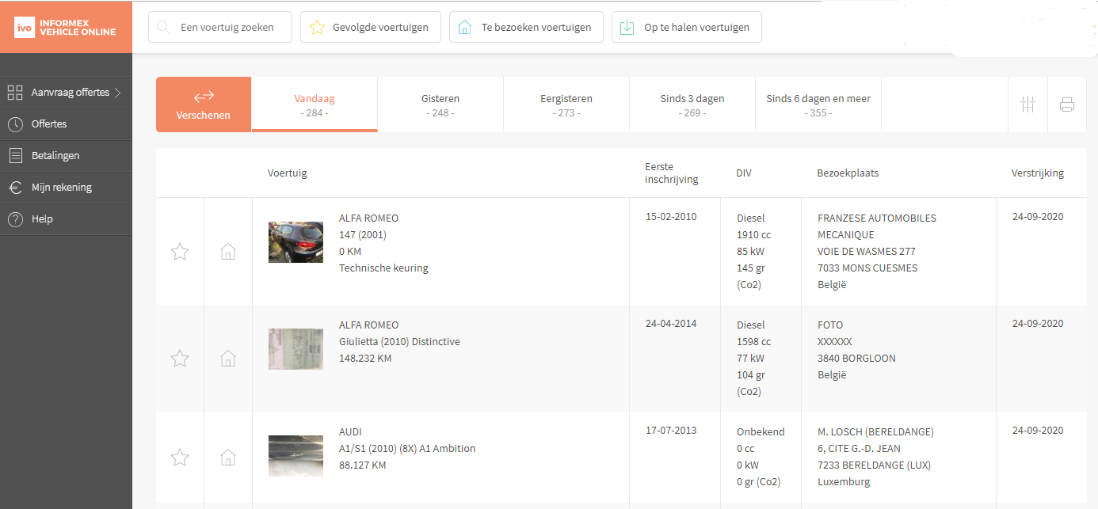Screen dimensions: 1098x509
Task: Click the 1910 cc engine value
Action: point(753,235)
